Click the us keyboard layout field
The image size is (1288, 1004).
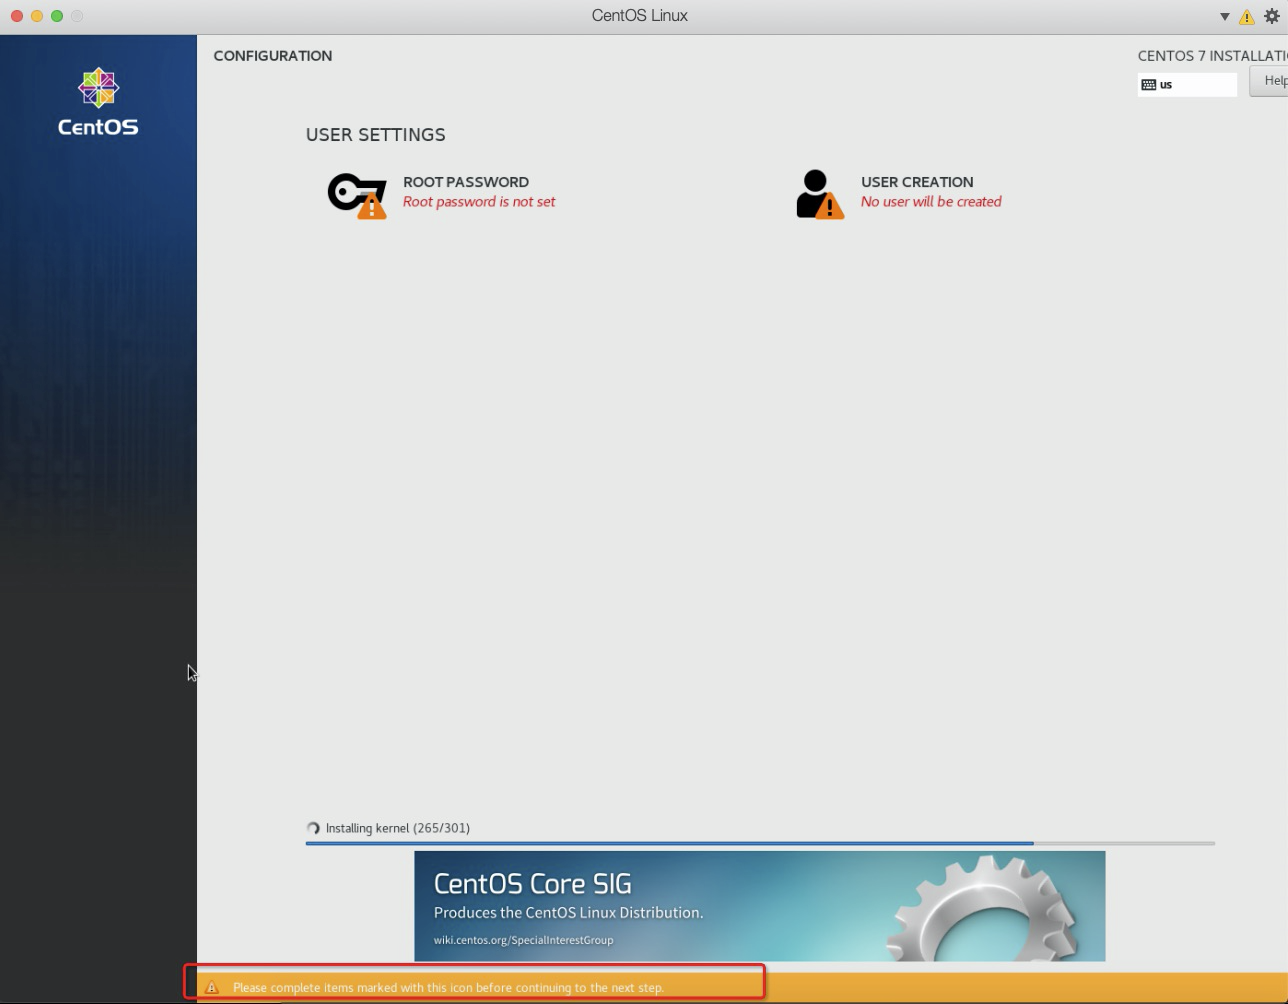[x=1187, y=85]
